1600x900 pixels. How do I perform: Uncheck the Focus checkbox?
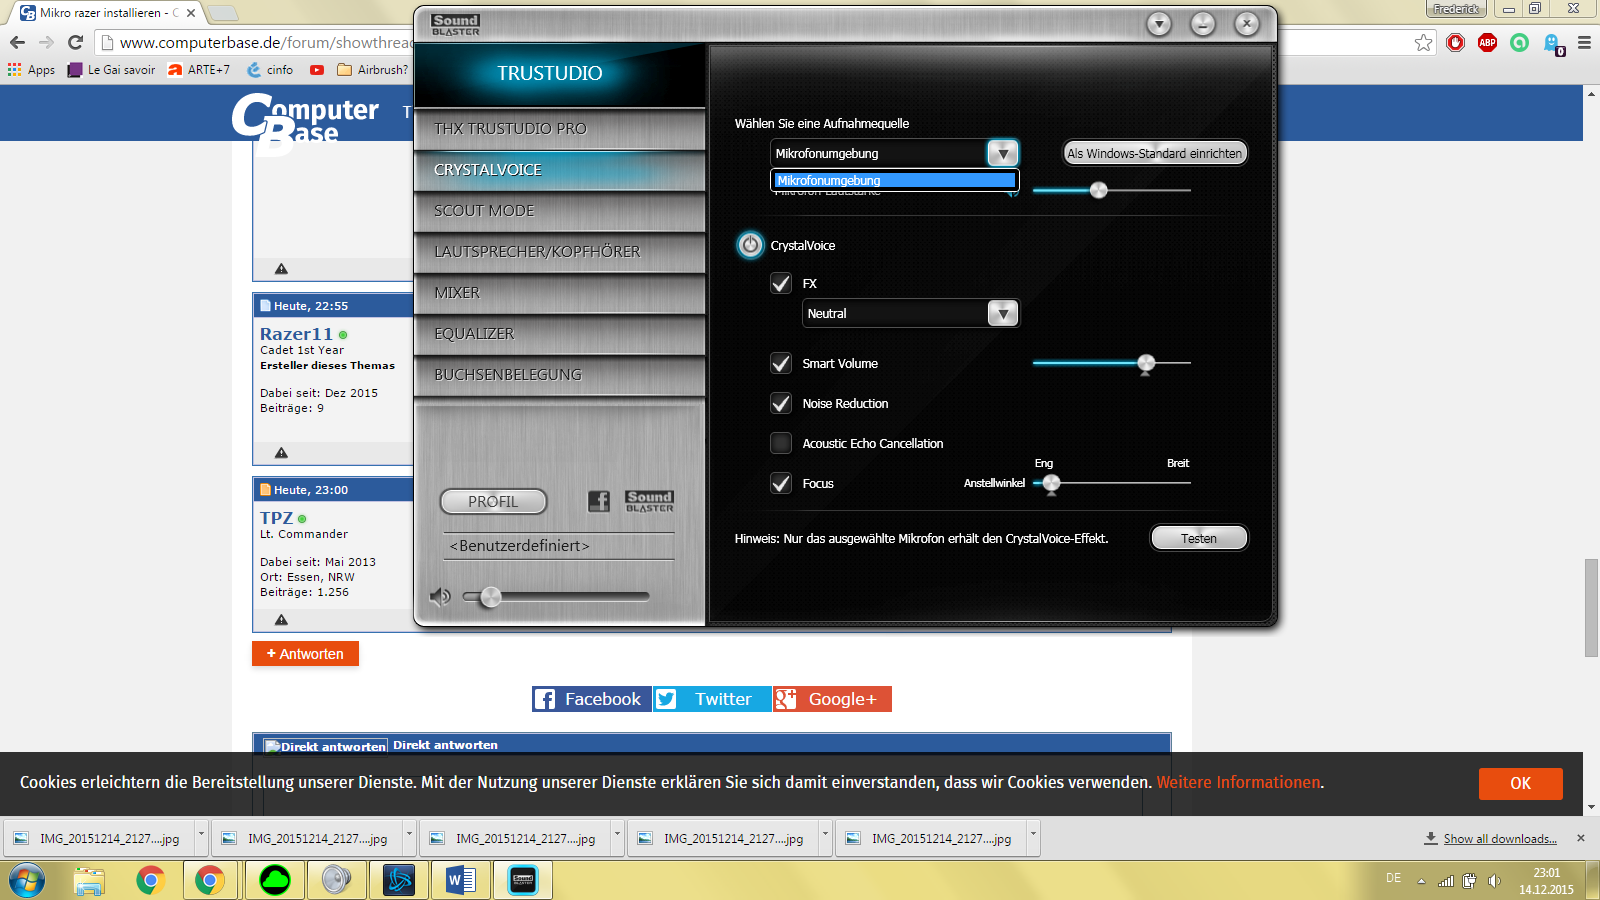coord(781,483)
